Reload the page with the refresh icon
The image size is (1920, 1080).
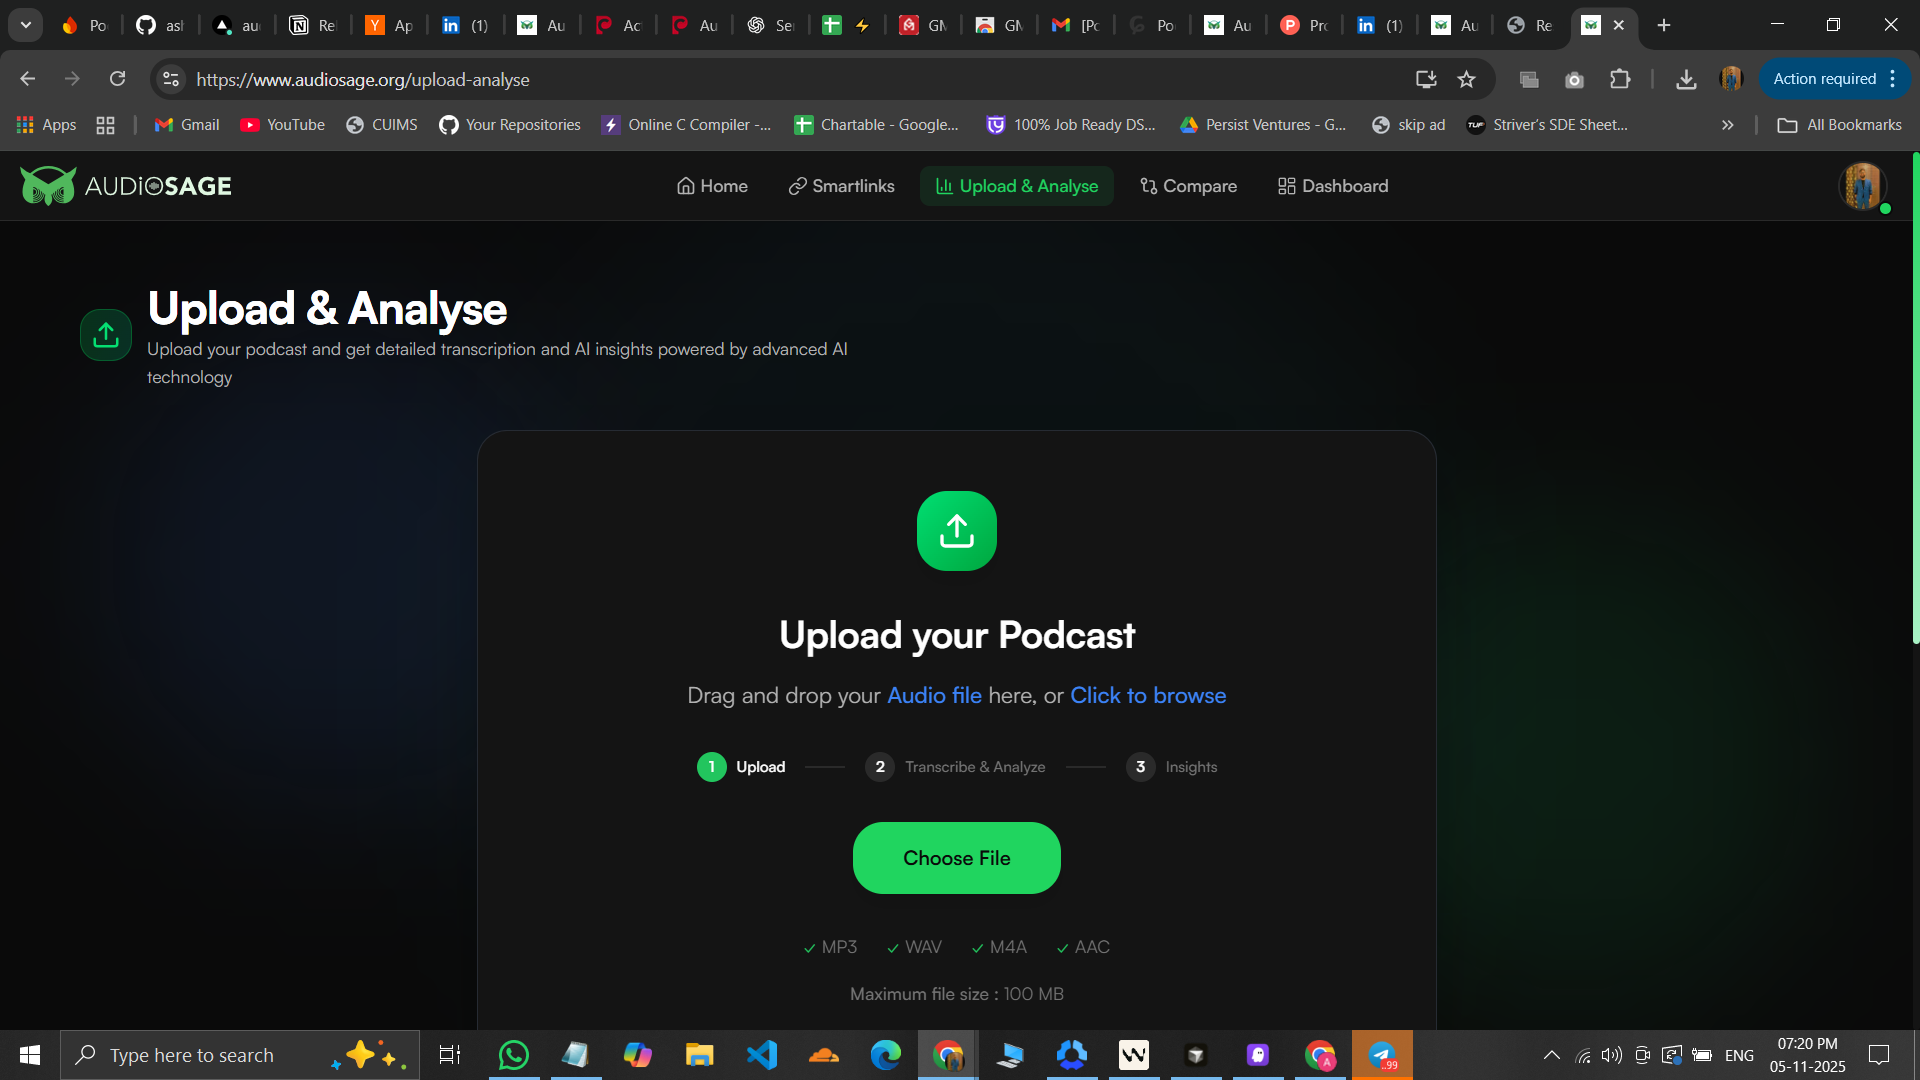(117, 79)
